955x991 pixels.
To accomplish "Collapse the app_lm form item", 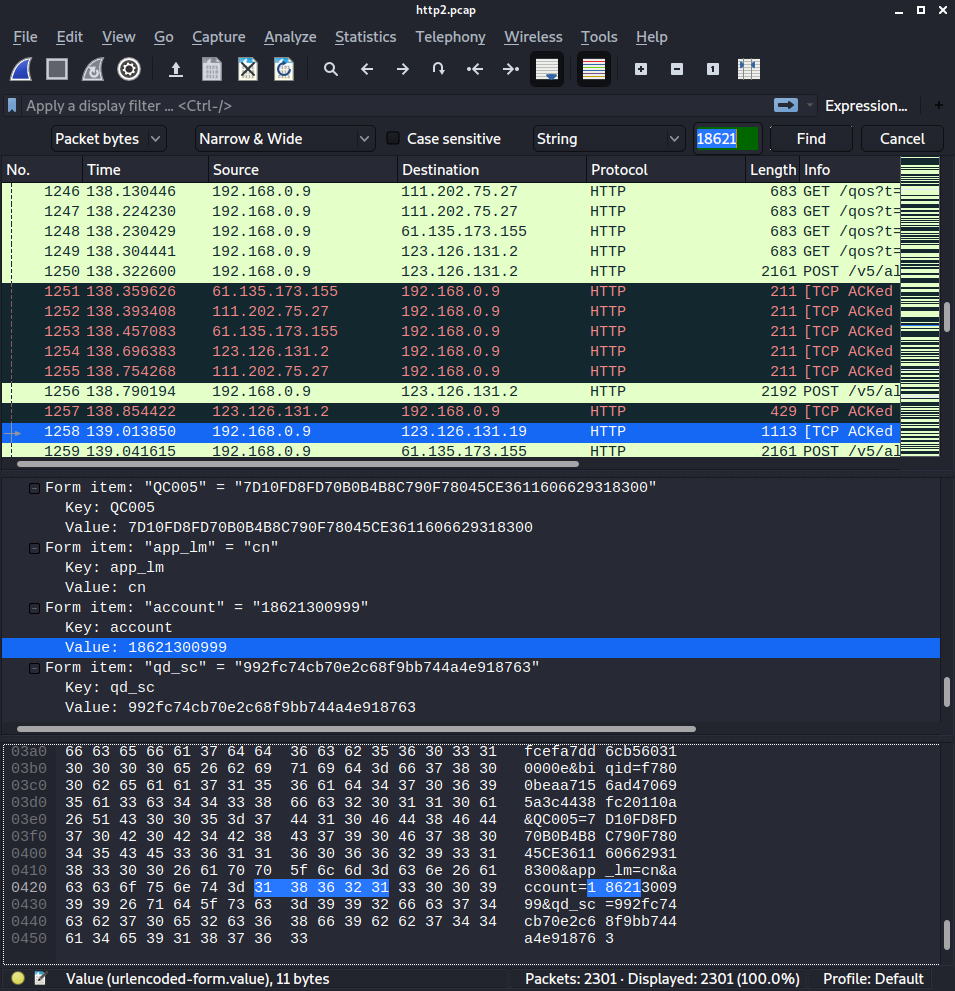I will [34, 548].
